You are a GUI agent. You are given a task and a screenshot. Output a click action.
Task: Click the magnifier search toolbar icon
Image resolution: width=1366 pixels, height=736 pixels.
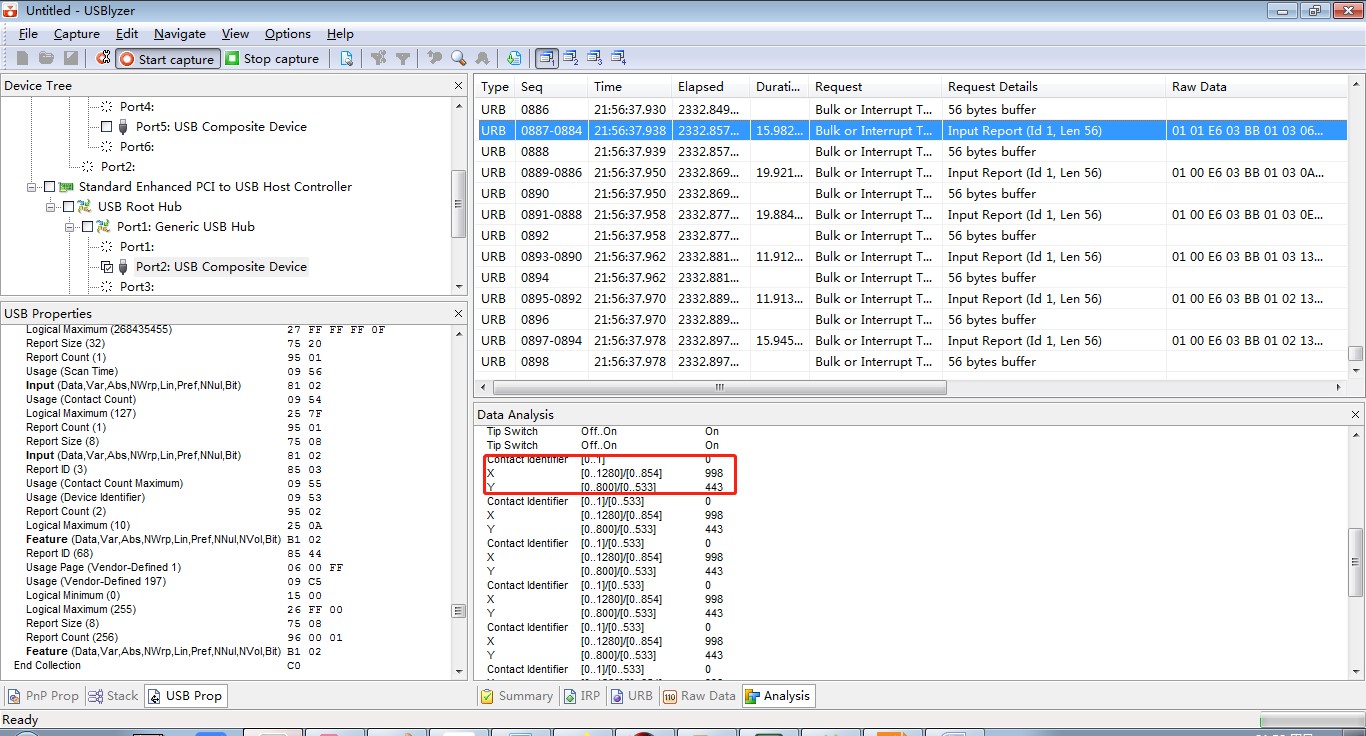(x=458, y=58)
